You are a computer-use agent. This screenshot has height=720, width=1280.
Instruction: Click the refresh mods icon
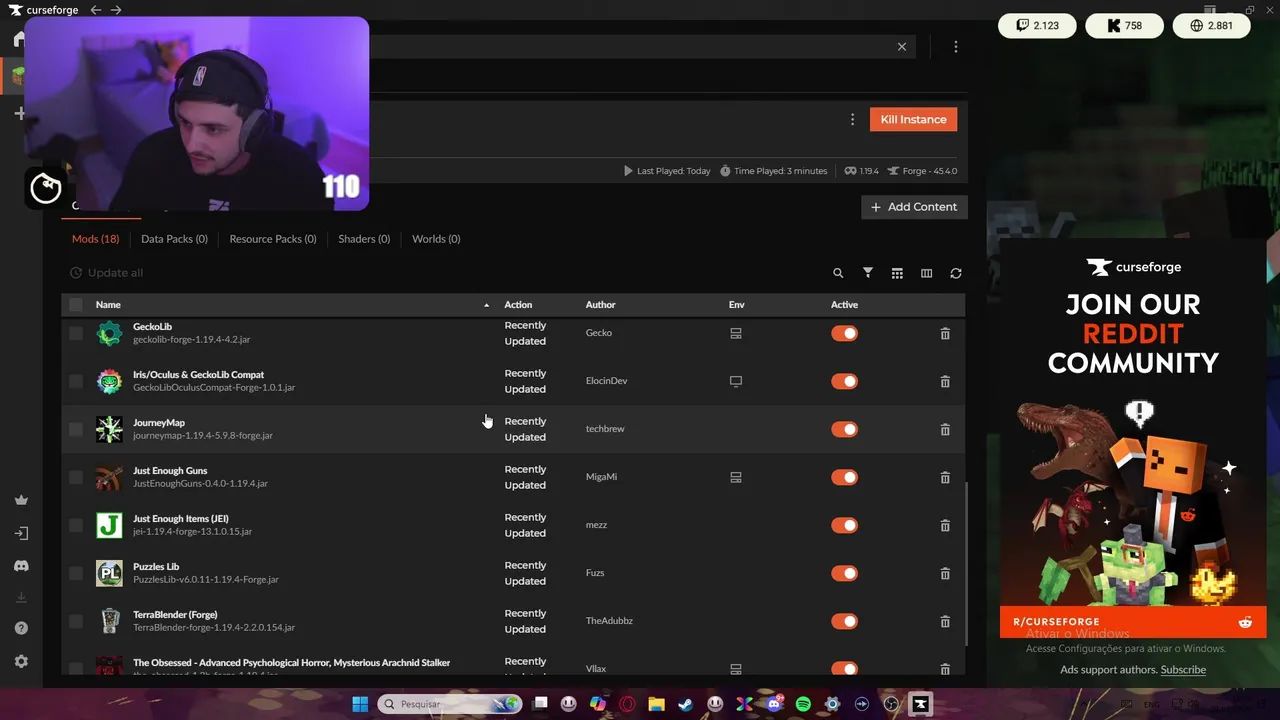click(956, 273)
